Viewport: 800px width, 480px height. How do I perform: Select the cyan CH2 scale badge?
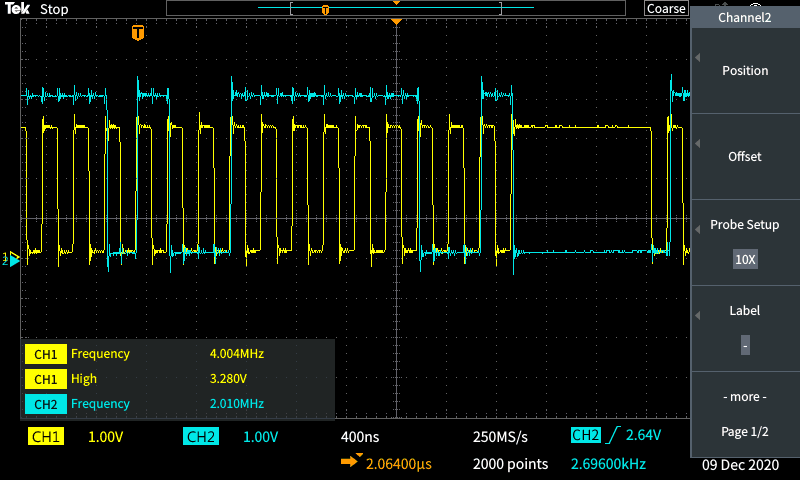click(200, 437)
